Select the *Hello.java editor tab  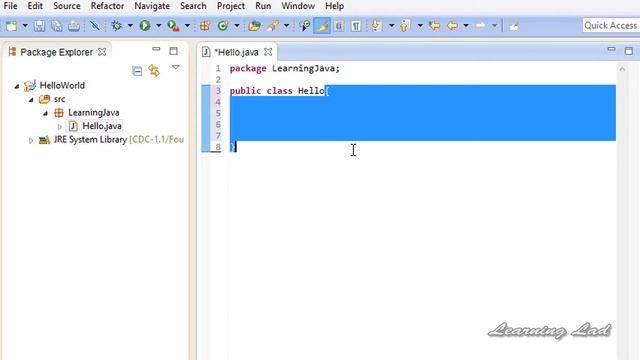236,52
